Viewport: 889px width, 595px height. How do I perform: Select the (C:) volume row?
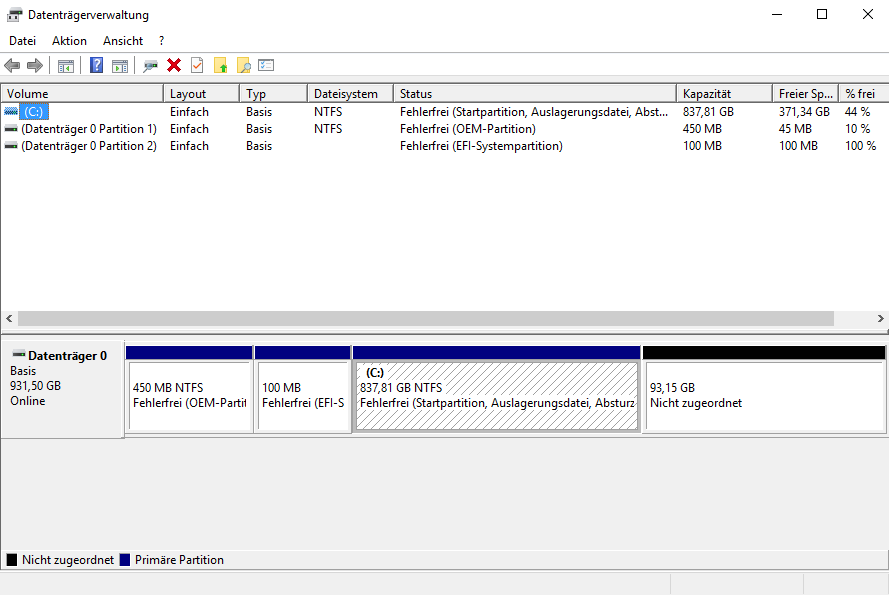[x=444, y=112]
